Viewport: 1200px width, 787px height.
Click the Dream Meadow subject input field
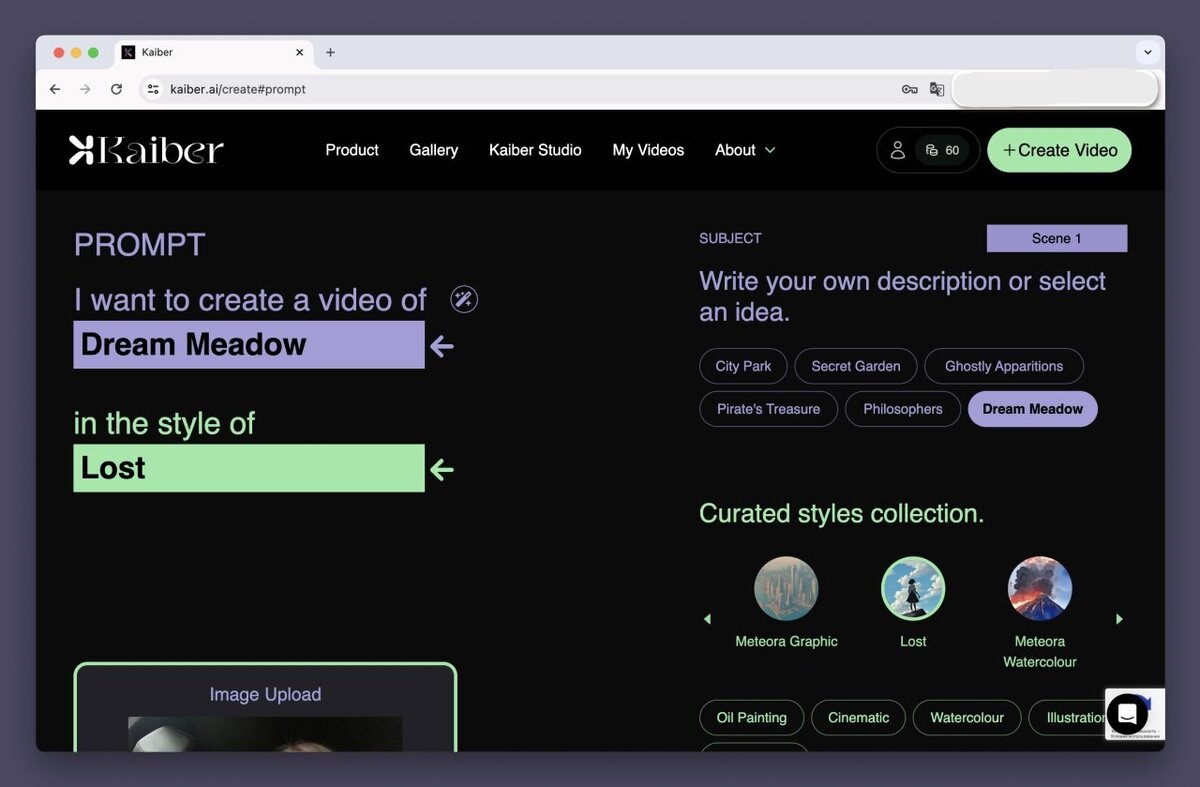(x=249, y=344)
